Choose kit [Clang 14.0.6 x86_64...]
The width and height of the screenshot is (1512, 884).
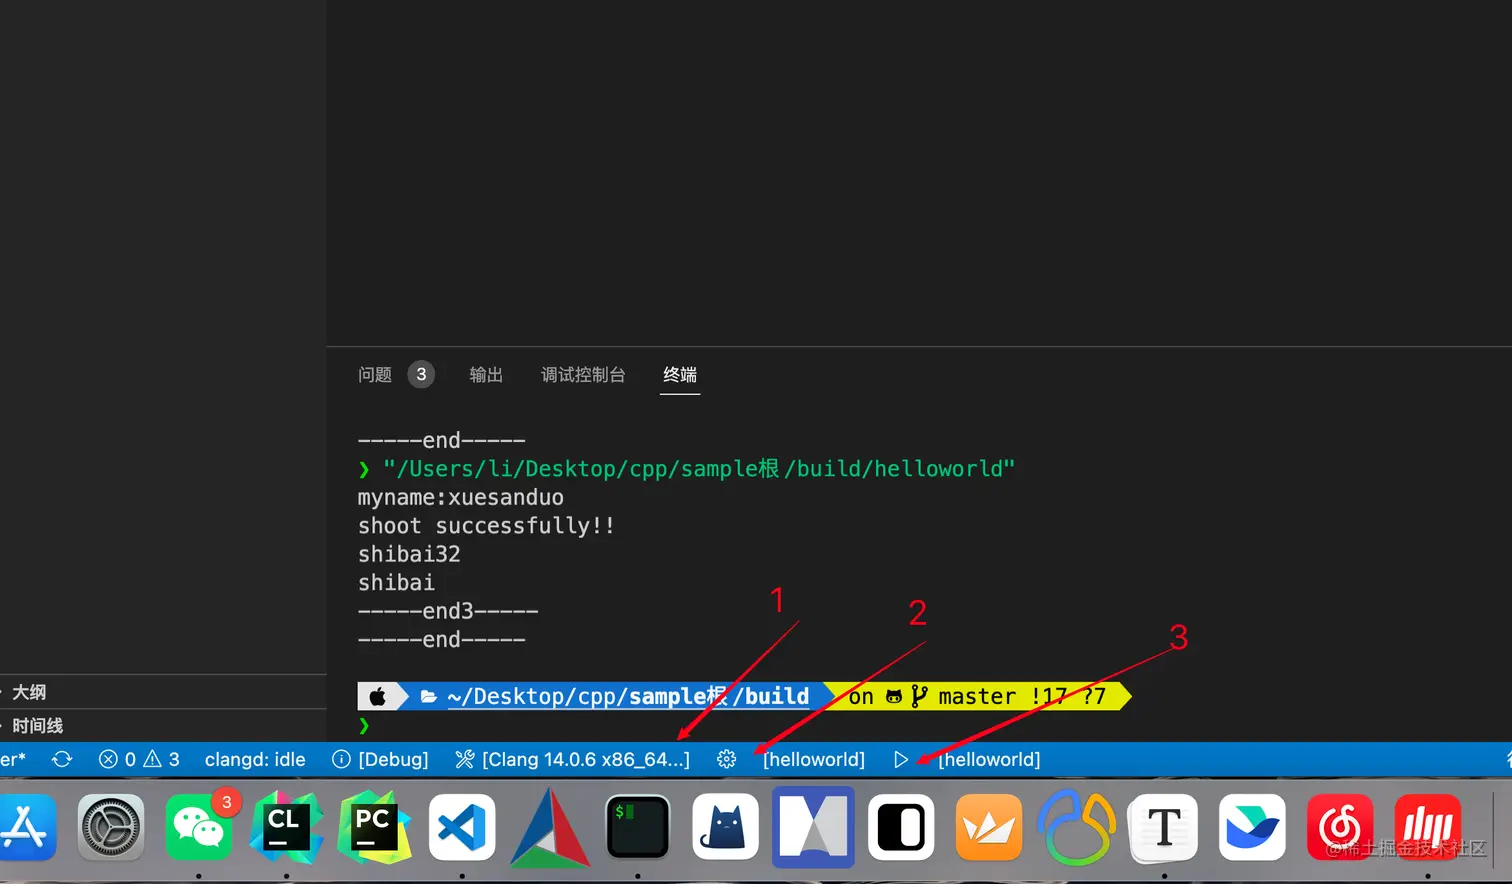pyautogui.click(x=573, y=759)
